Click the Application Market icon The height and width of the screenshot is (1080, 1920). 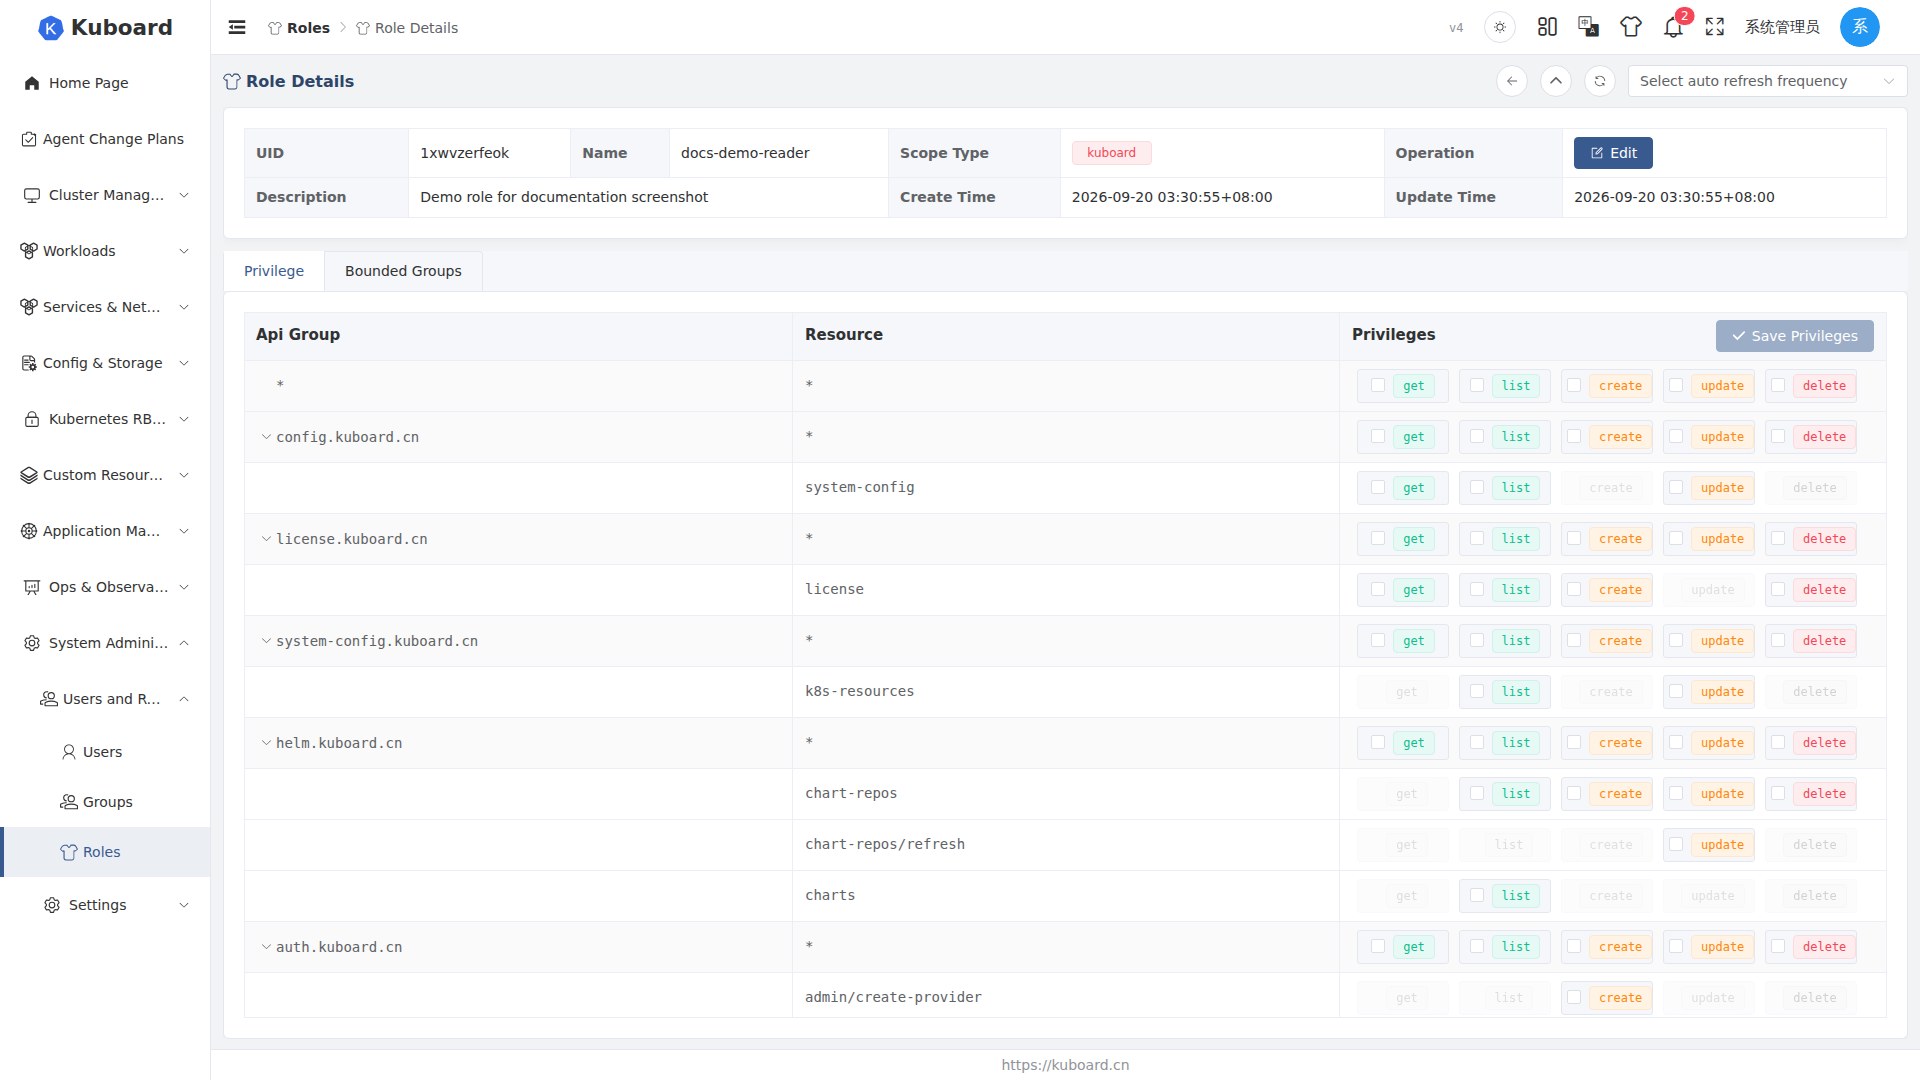coord(29,531)
